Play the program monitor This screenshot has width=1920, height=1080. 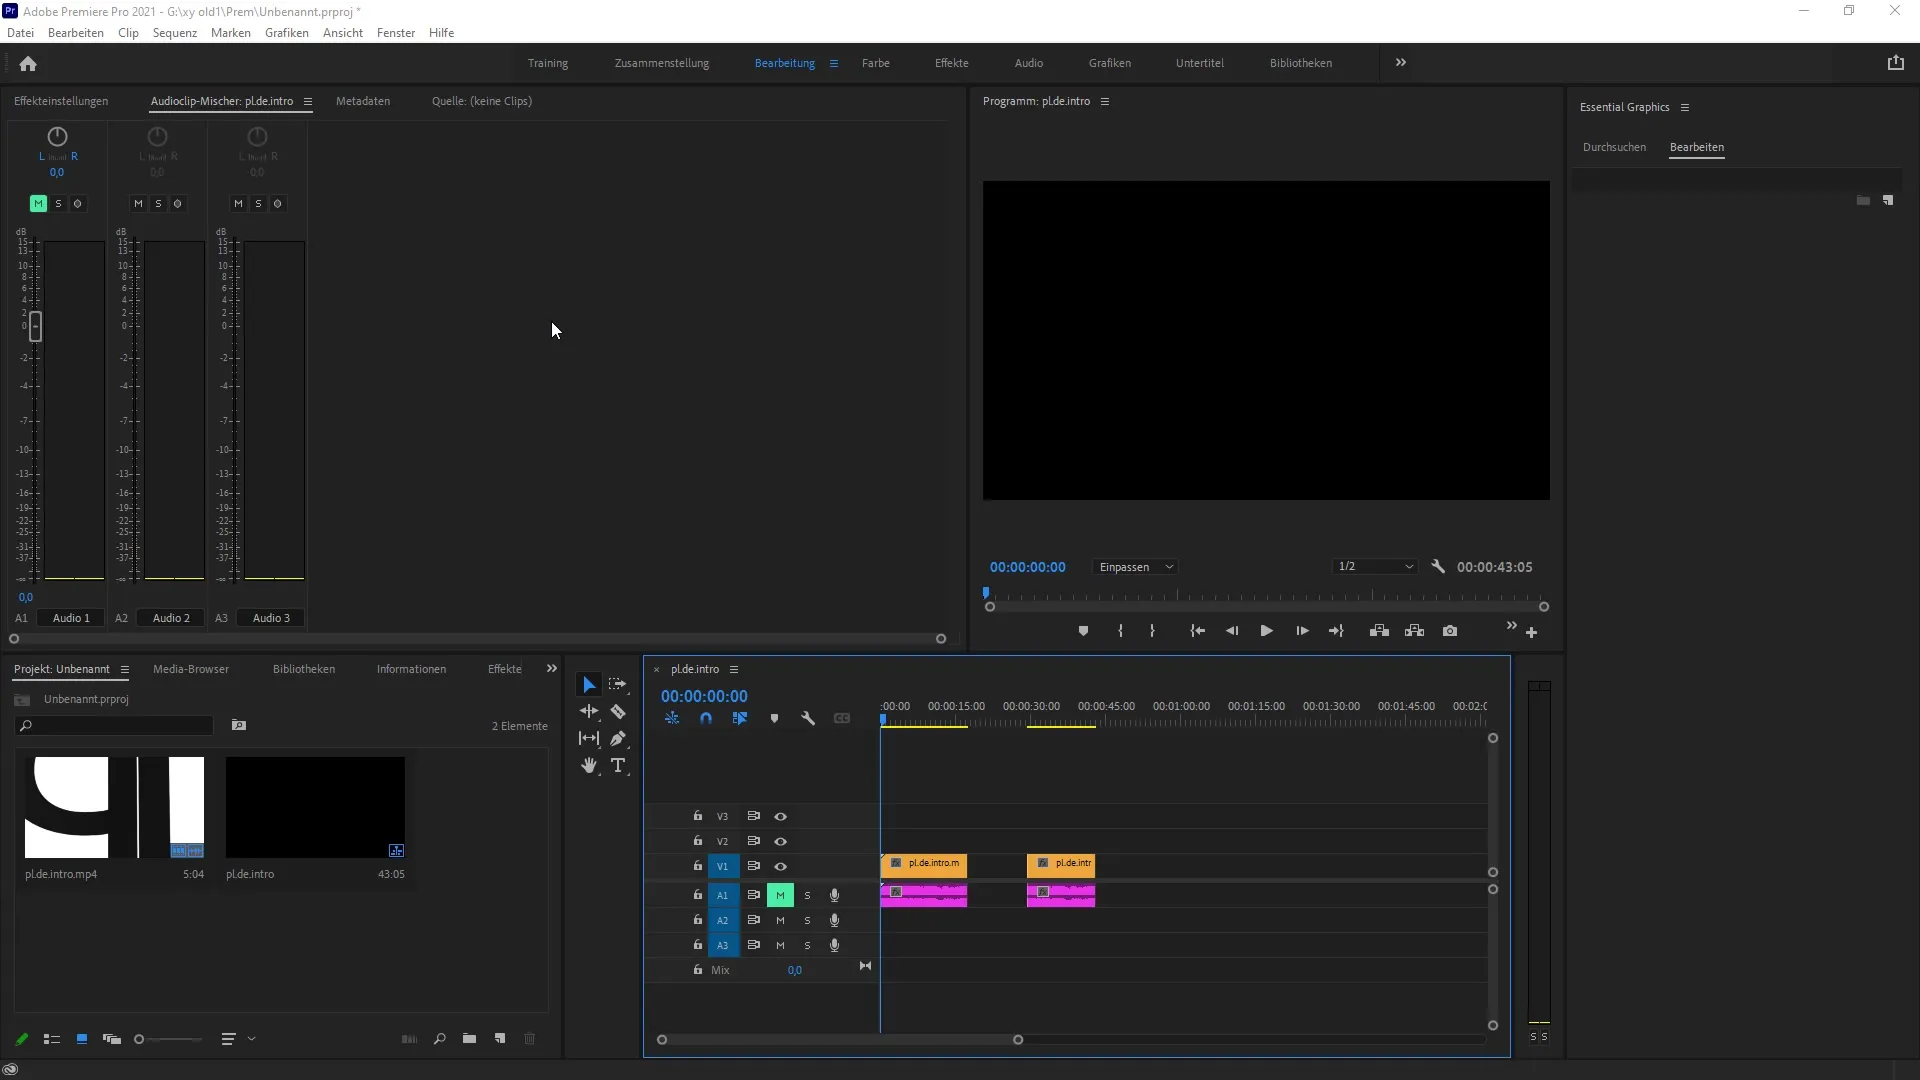(1266, 631)
